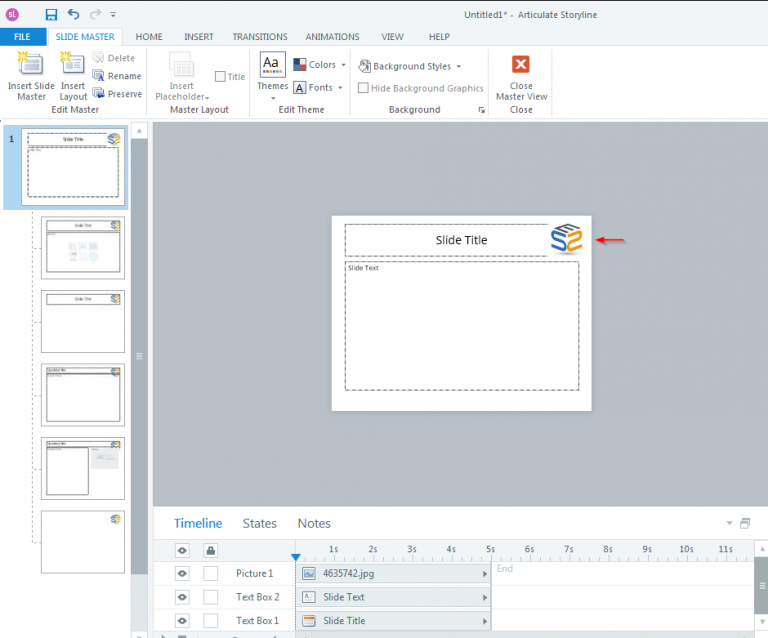
Task: Open the timeline panel options arrow
Action: click(x=729, y=523)
